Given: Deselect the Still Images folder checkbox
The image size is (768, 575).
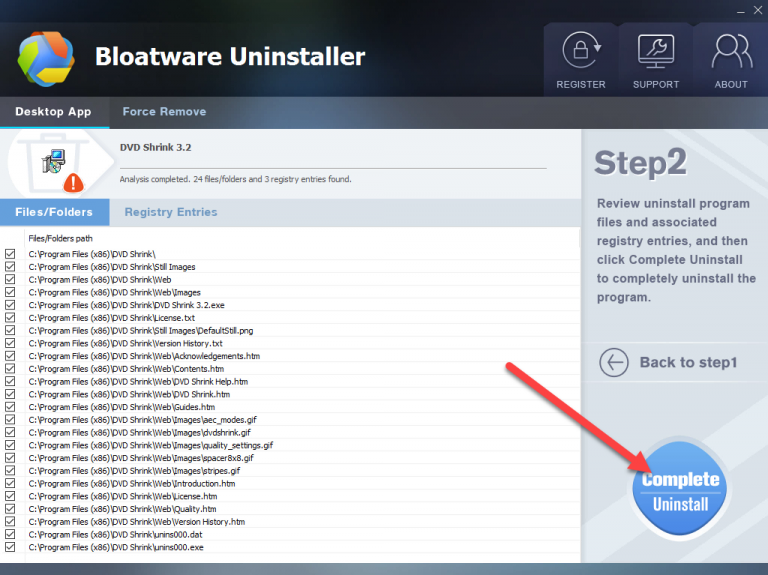Looking at the screenshot, I should point(10,267).
